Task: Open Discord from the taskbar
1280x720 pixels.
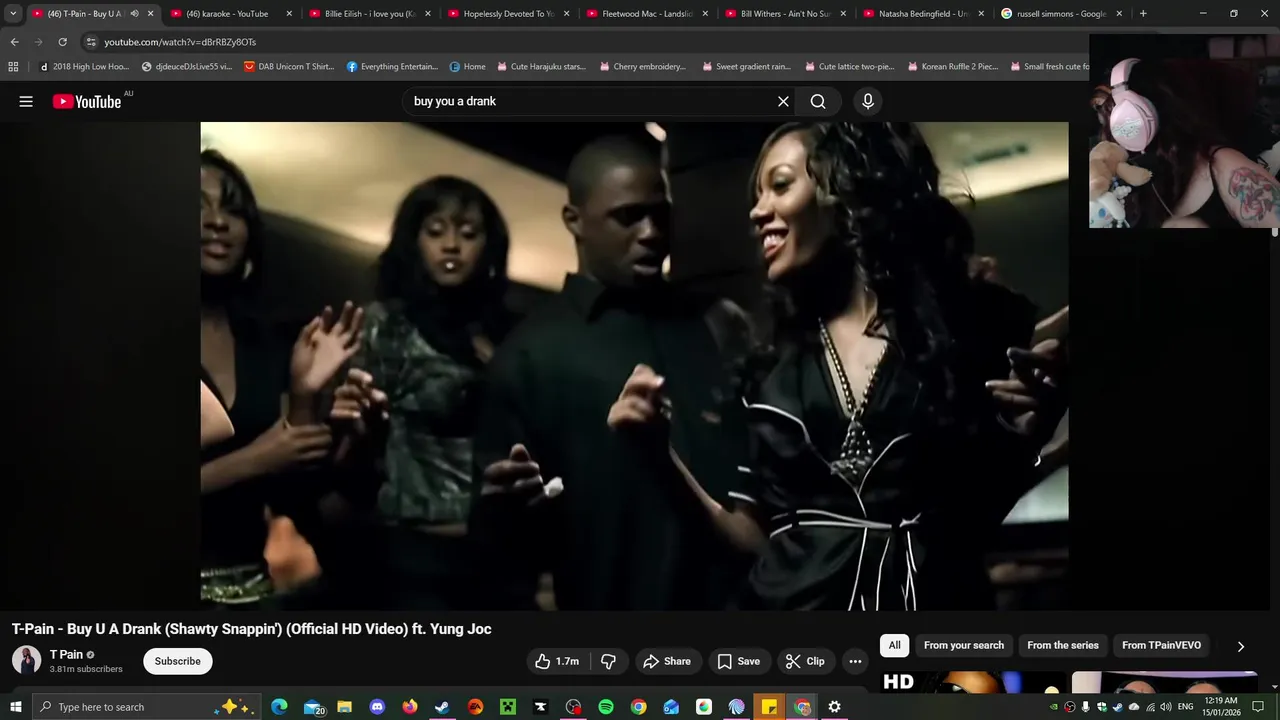Action: (377, 707)
